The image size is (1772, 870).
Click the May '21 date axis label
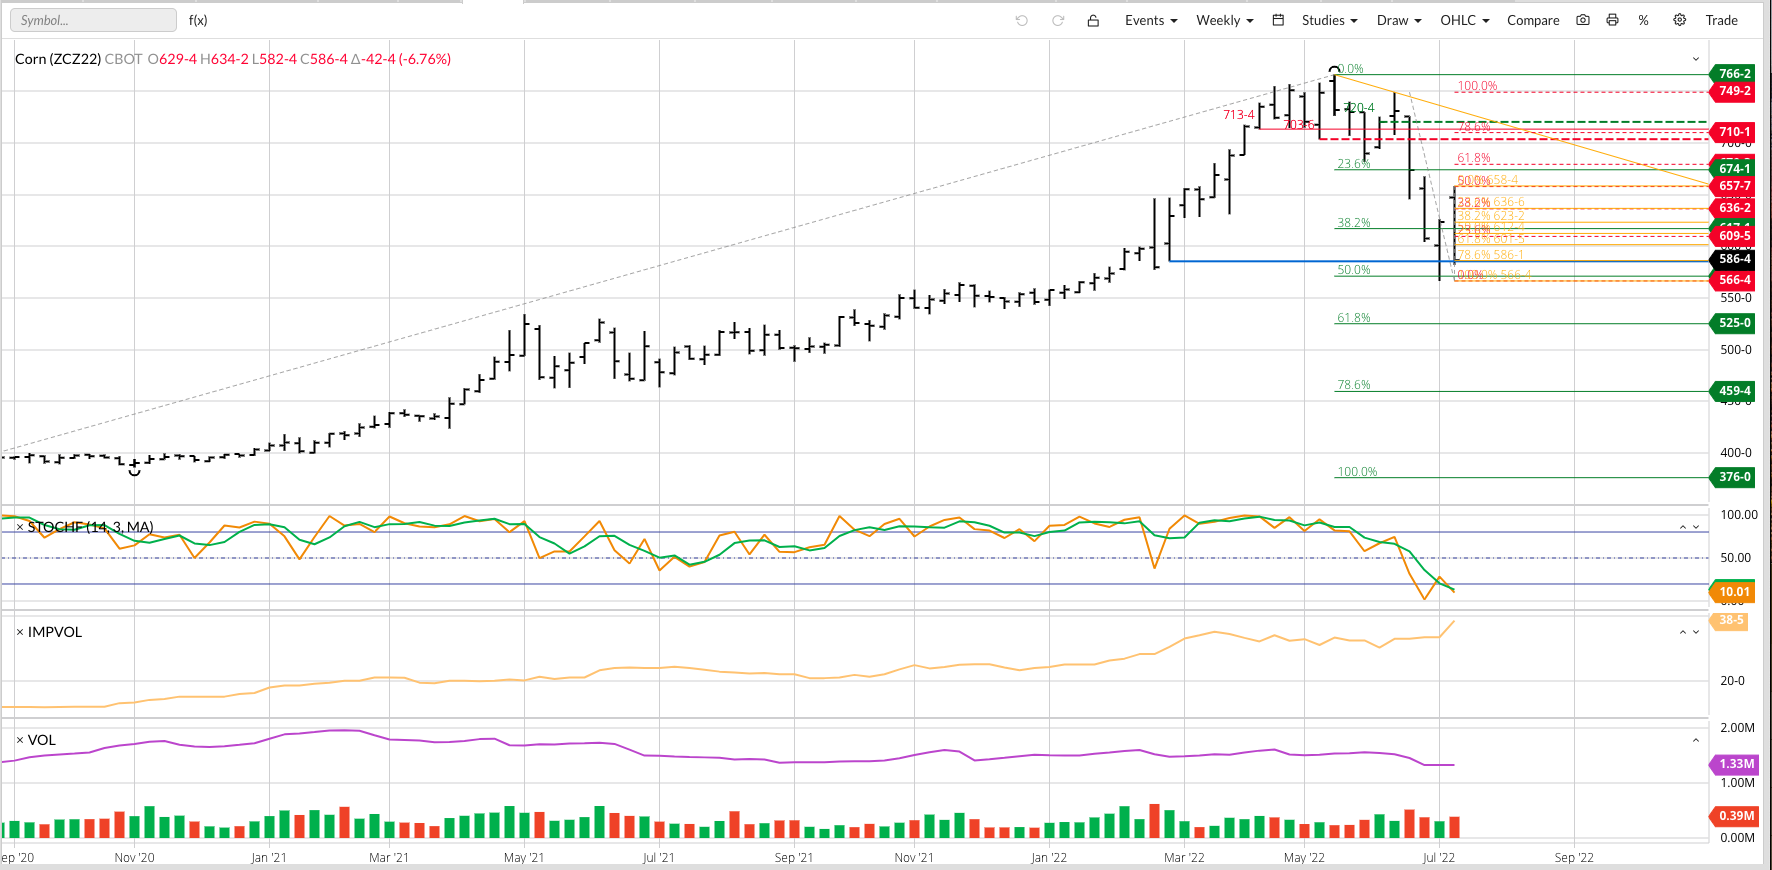pyautogui.click(x=524, y=857)
